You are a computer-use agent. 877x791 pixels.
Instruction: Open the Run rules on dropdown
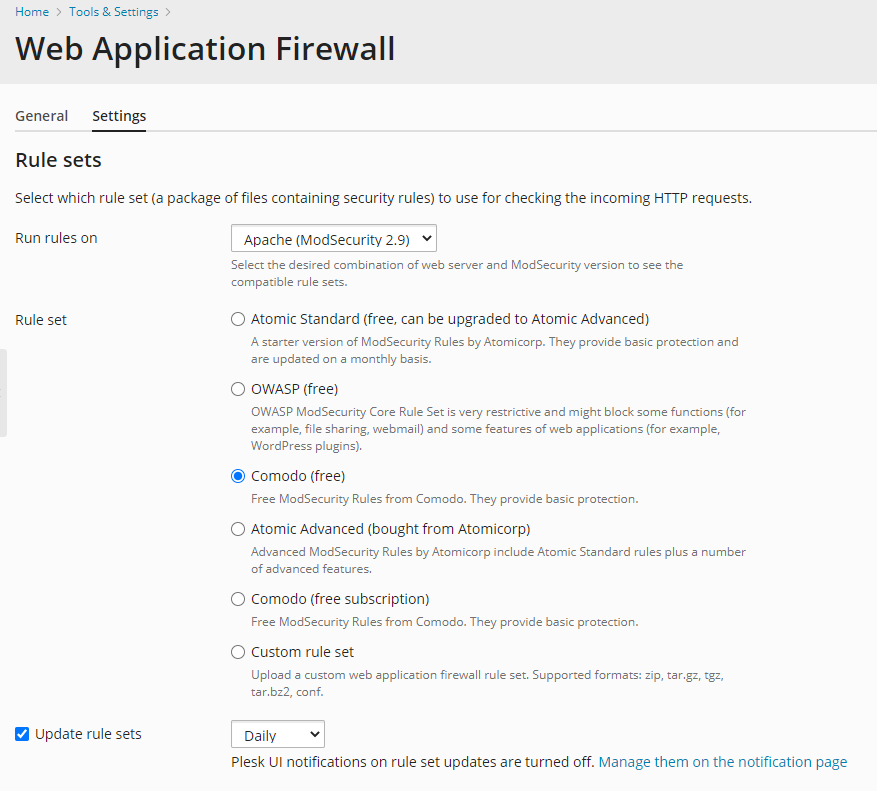click(333, 239)
